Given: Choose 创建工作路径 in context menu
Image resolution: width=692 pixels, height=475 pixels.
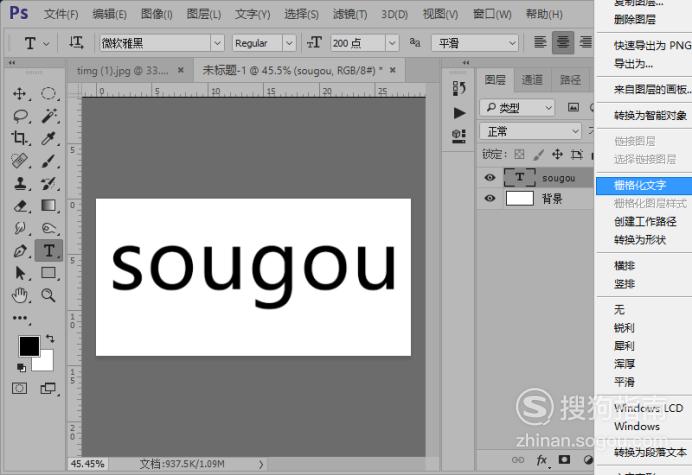Looking at the screenshot, I should (643, 222).
